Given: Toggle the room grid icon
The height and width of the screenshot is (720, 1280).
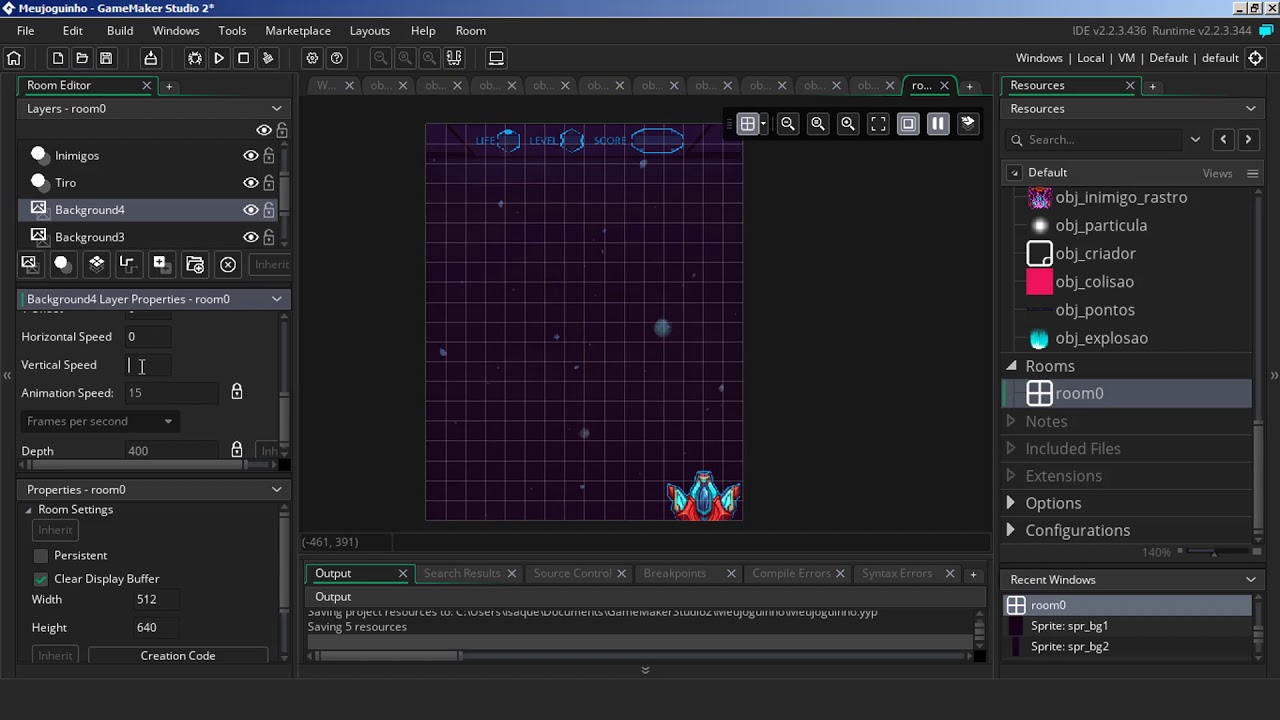Looking at the screenshot, I should 747,124.
